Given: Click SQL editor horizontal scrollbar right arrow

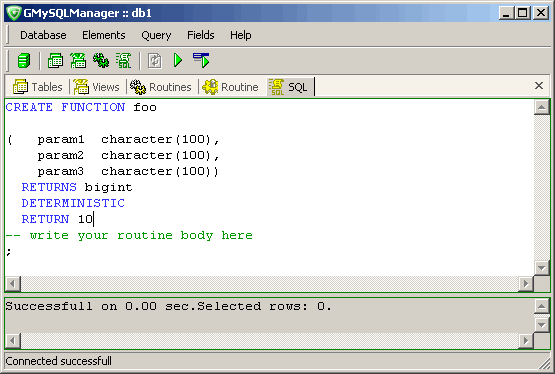Looking at the screenshot, I should point(526,284).
